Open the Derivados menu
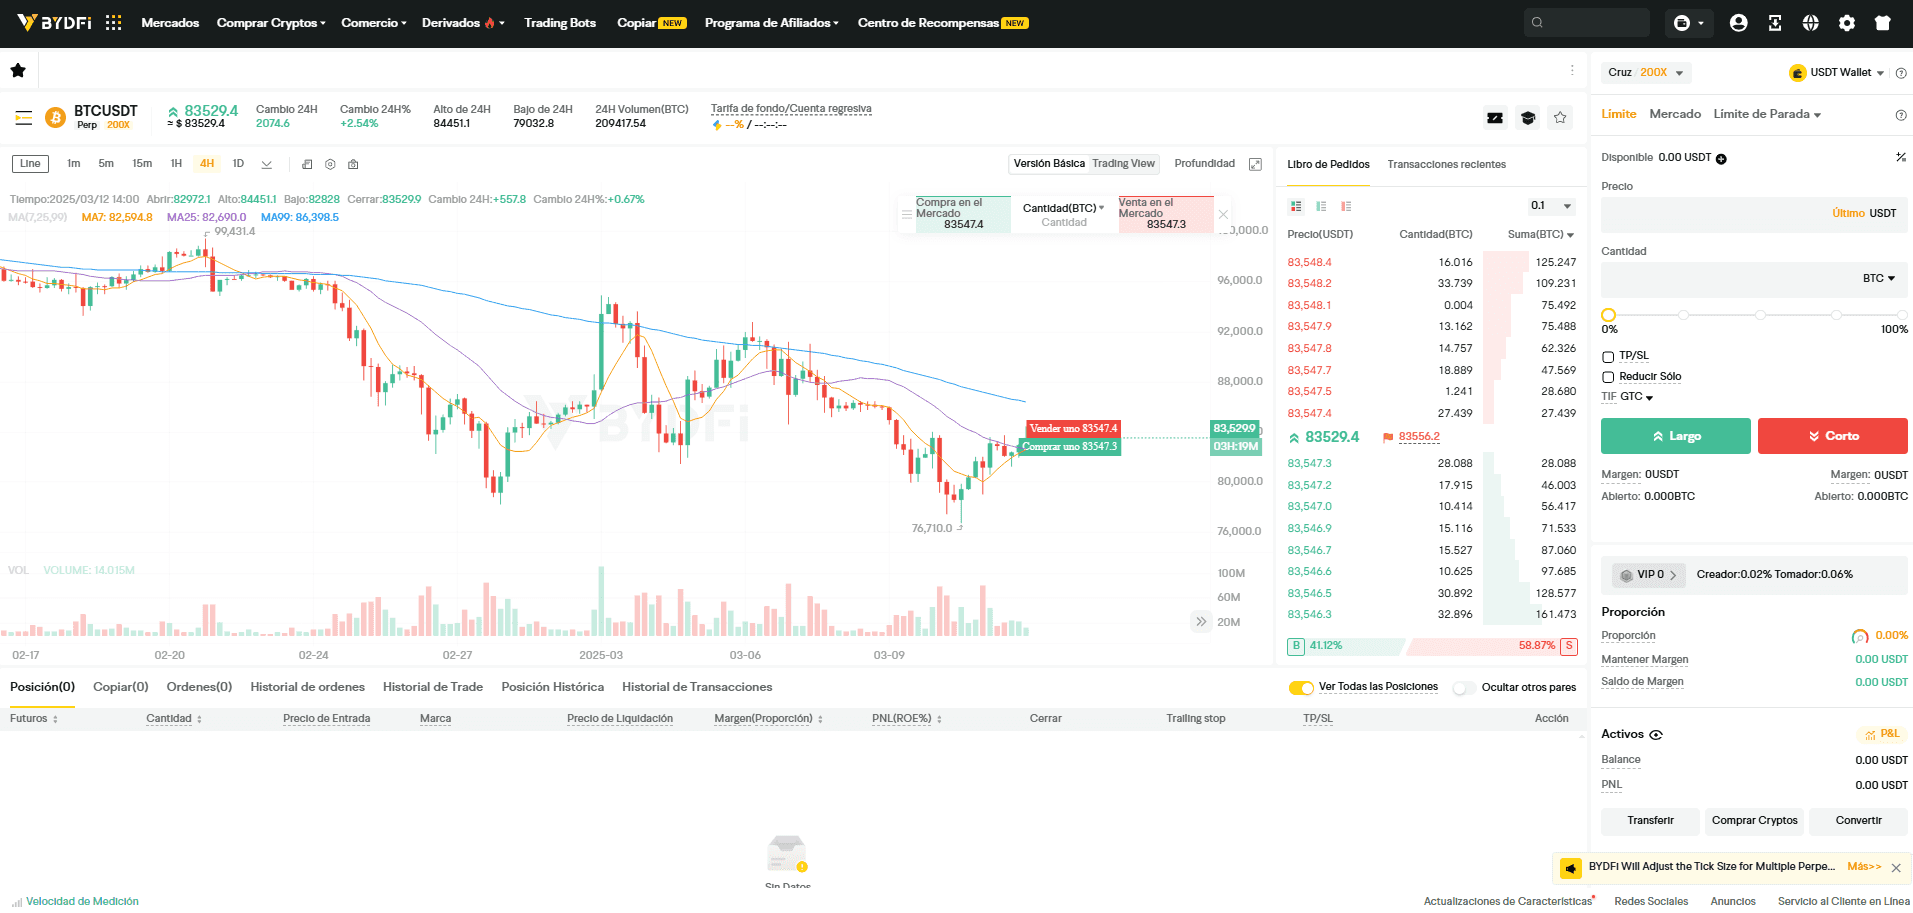Viewport: 1913px width, 913px height. coord(463,22)
